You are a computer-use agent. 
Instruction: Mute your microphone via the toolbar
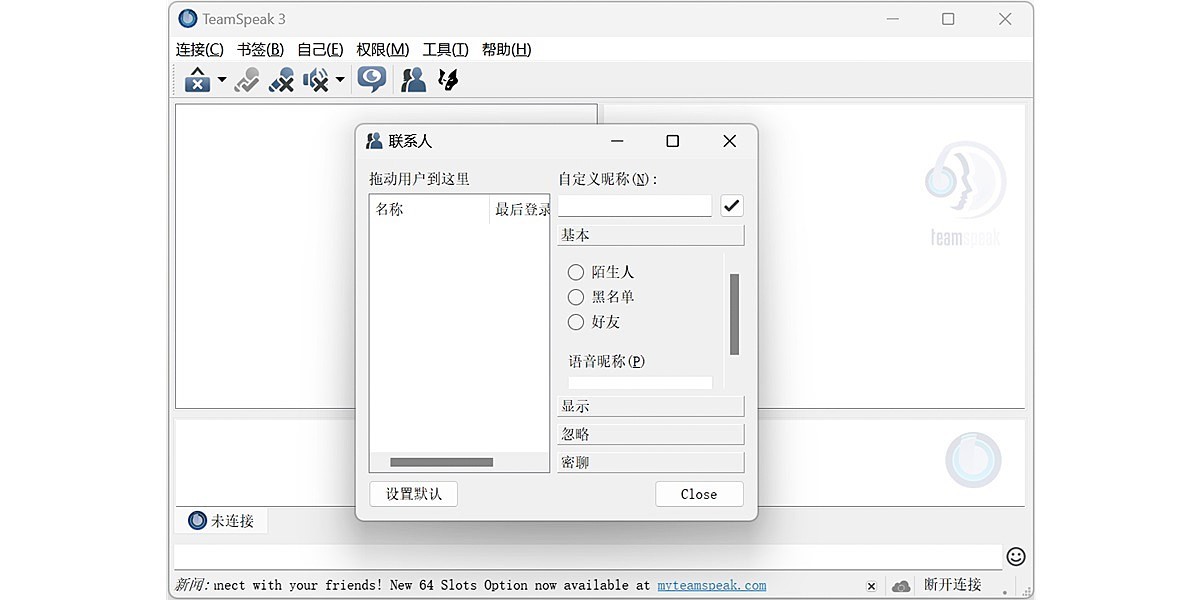pos(281,79)
